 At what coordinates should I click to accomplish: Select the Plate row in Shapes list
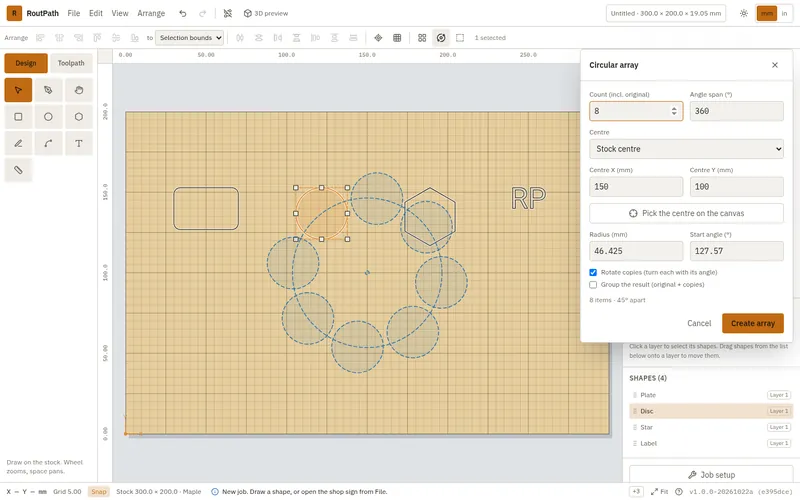[711, 395]
